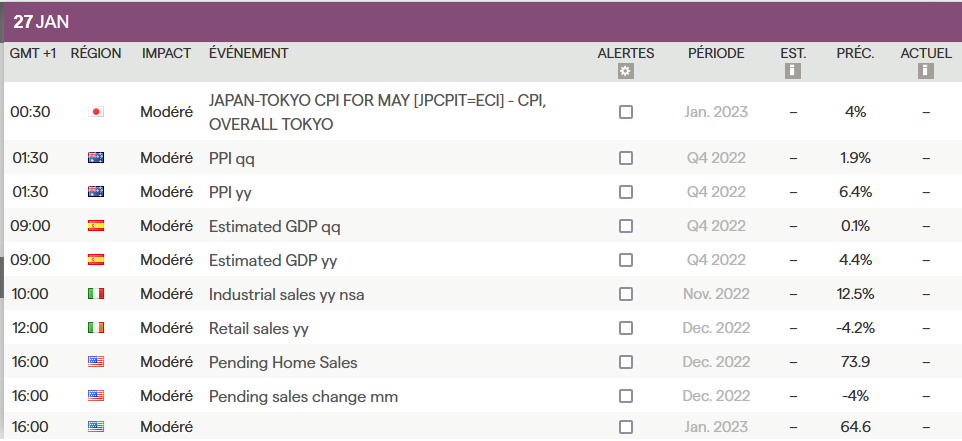Click the Japan flag icon
This screenshot has width=962, height=441.
pos(96,112)
